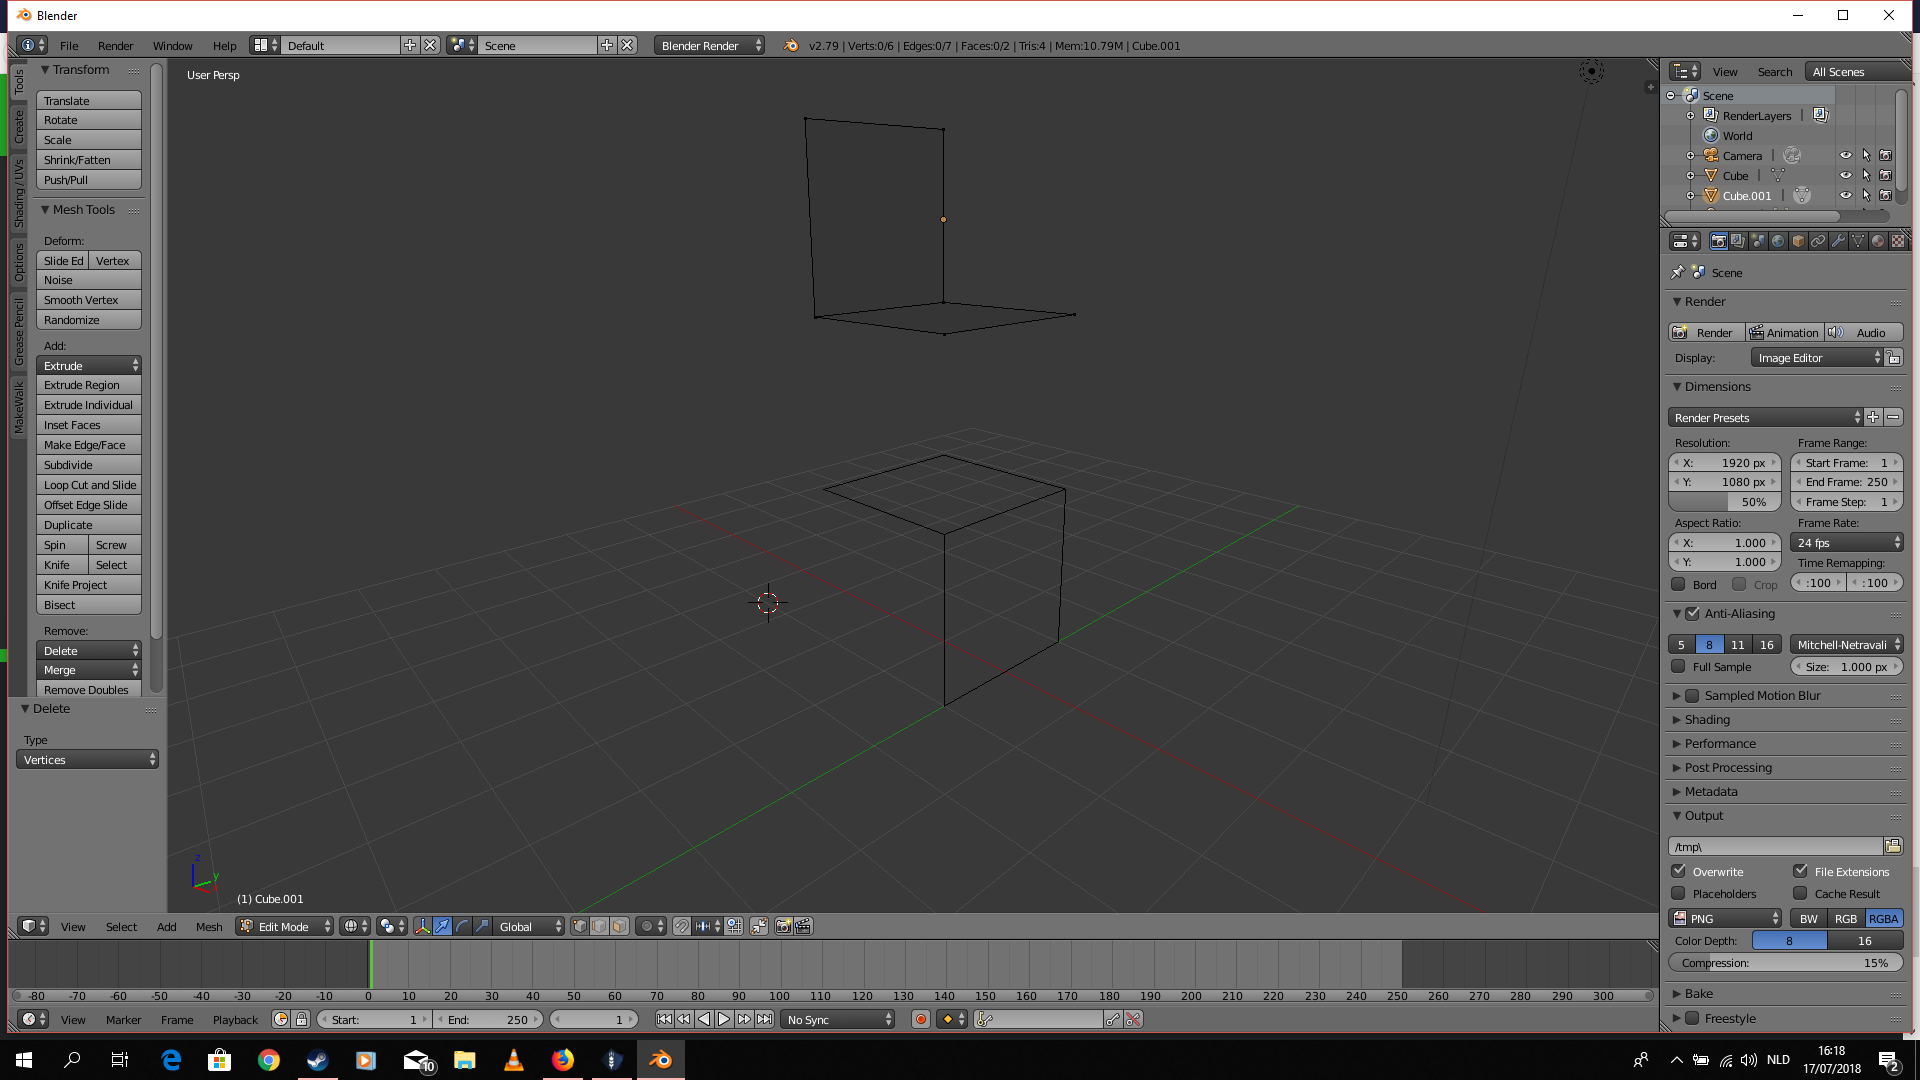Open the Object properties tab (orange cube)
The height and width of the screenshot is (1080, 1920).
click(1798, 241)
